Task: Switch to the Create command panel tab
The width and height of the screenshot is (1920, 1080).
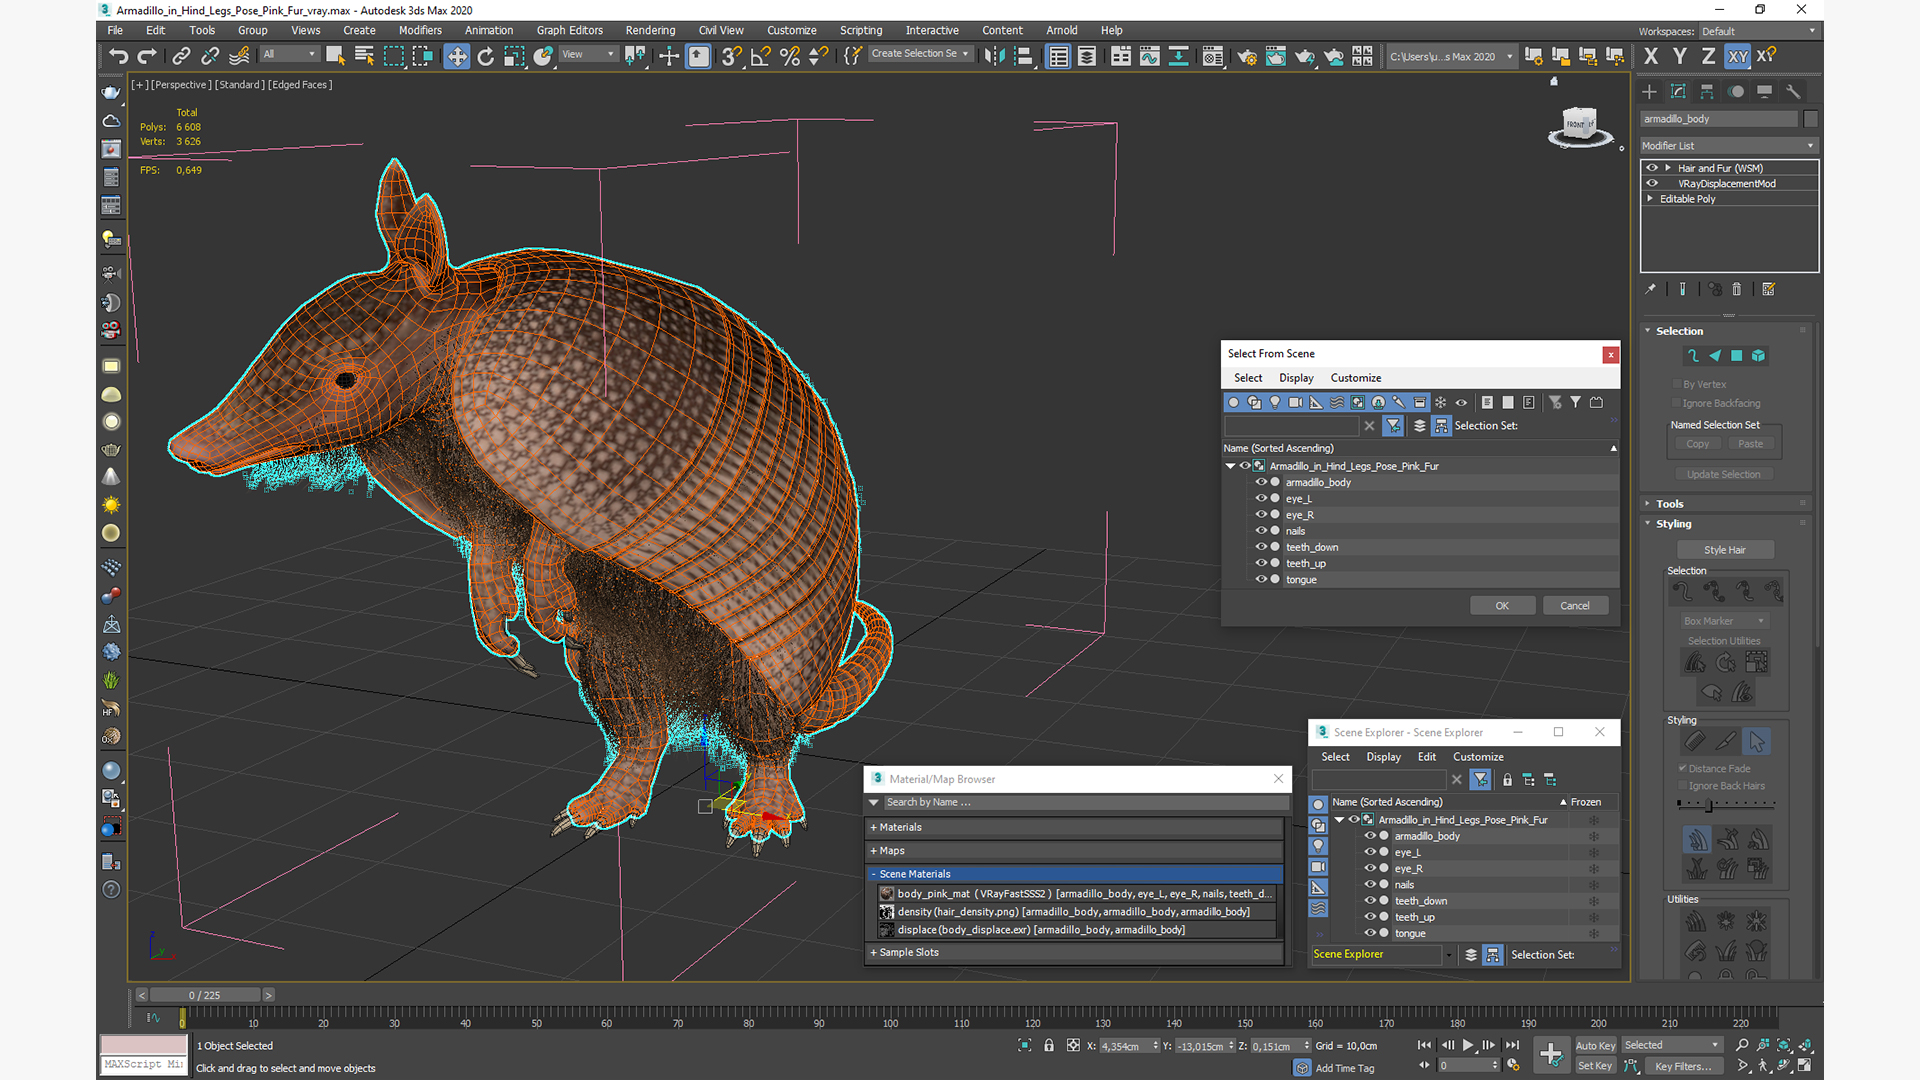Action: click(x=1649, y=91)
